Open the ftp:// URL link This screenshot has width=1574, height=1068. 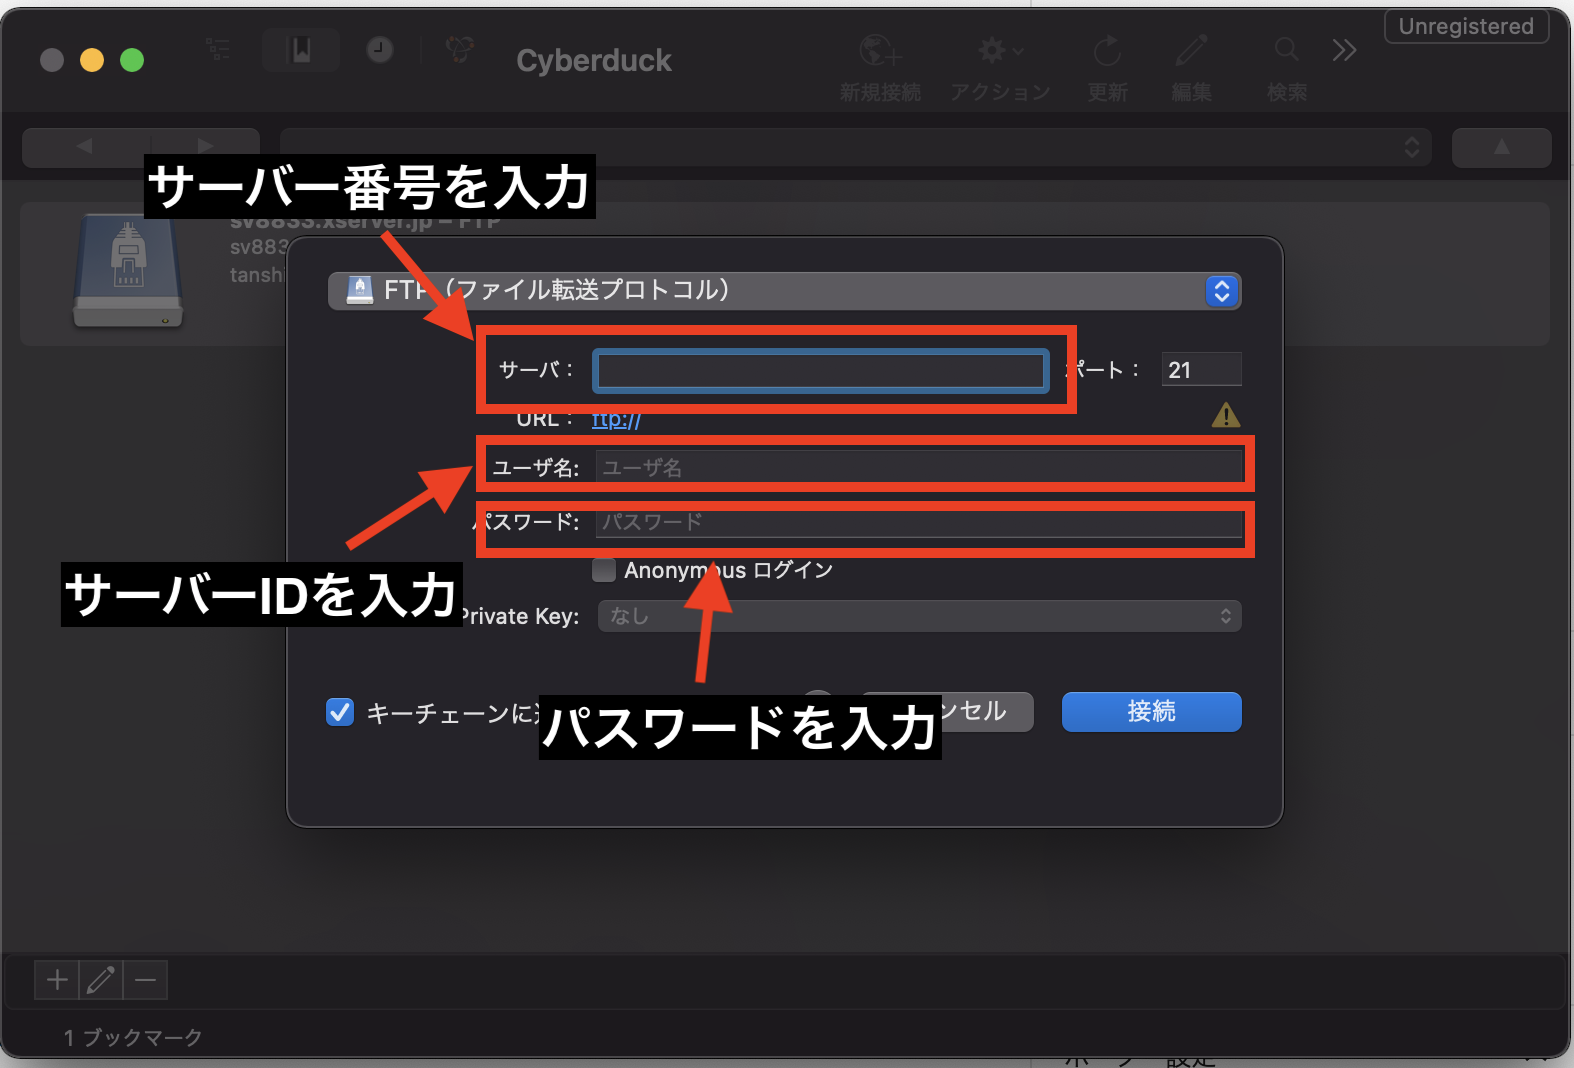point(616,419)
